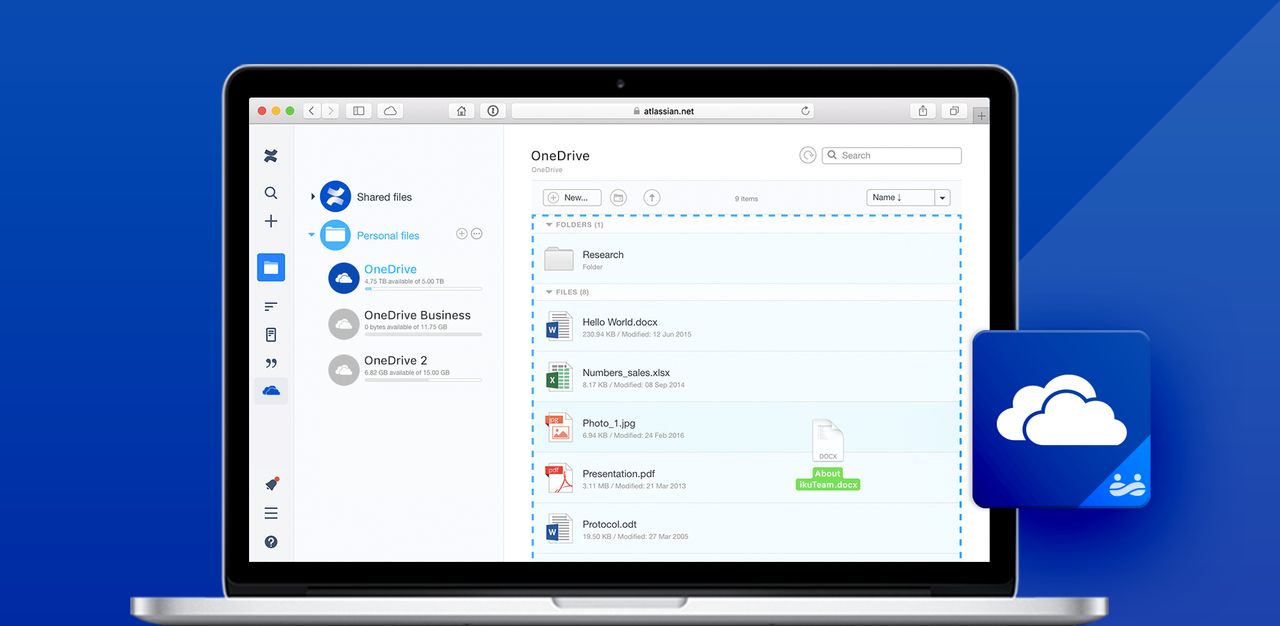Click the Safari share button
This screenshot has width=1280, height=626.
[923, 111]
